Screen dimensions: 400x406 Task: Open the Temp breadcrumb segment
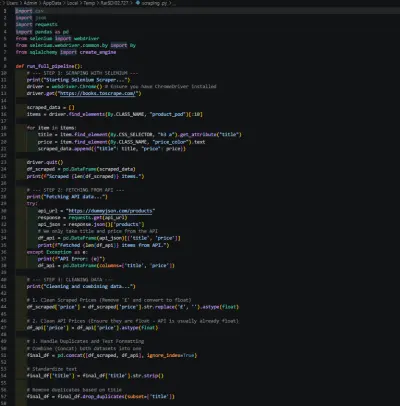point(89,3)
